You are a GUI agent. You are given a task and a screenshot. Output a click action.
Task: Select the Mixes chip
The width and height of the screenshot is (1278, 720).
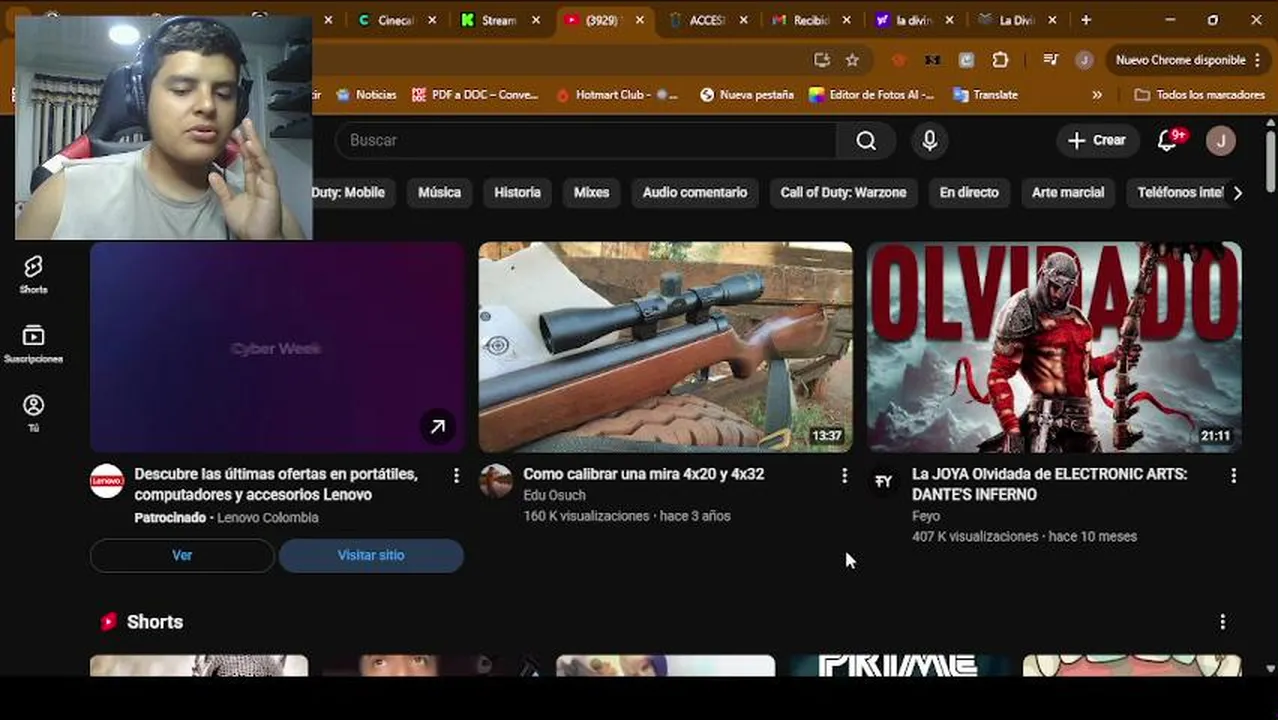591,193
